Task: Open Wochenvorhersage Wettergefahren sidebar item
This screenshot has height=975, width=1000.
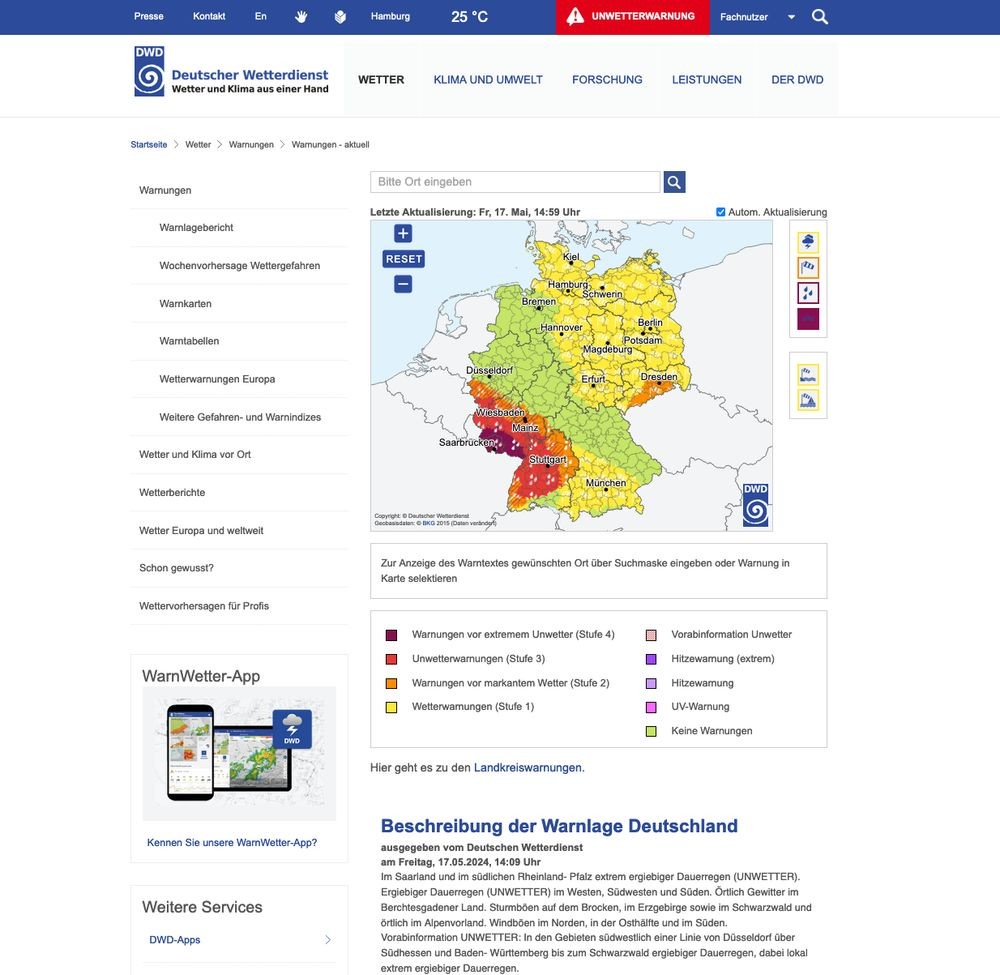Action: (240, 265)
